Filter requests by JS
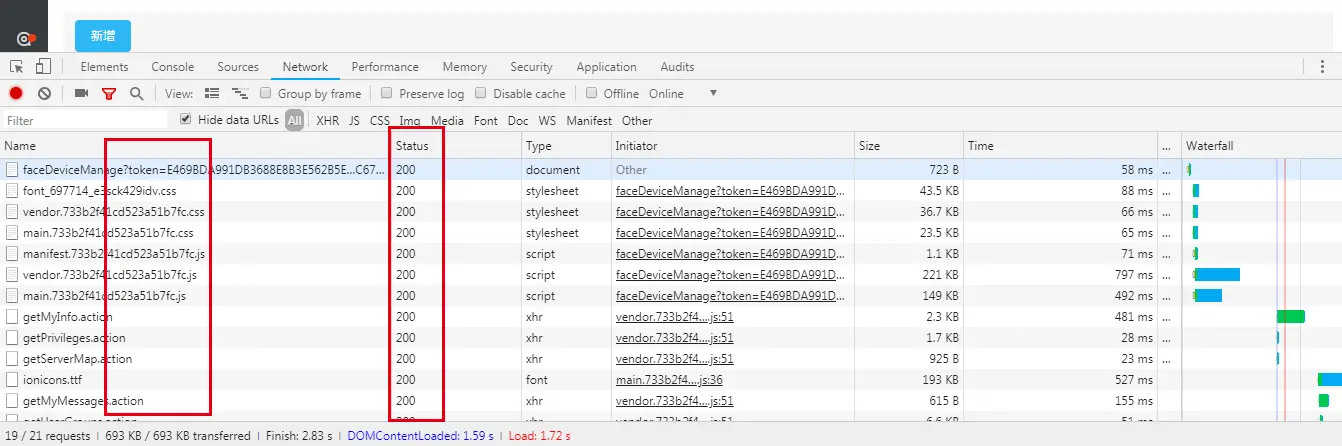Screen dimensions: 1342x446 coord(354,121)
